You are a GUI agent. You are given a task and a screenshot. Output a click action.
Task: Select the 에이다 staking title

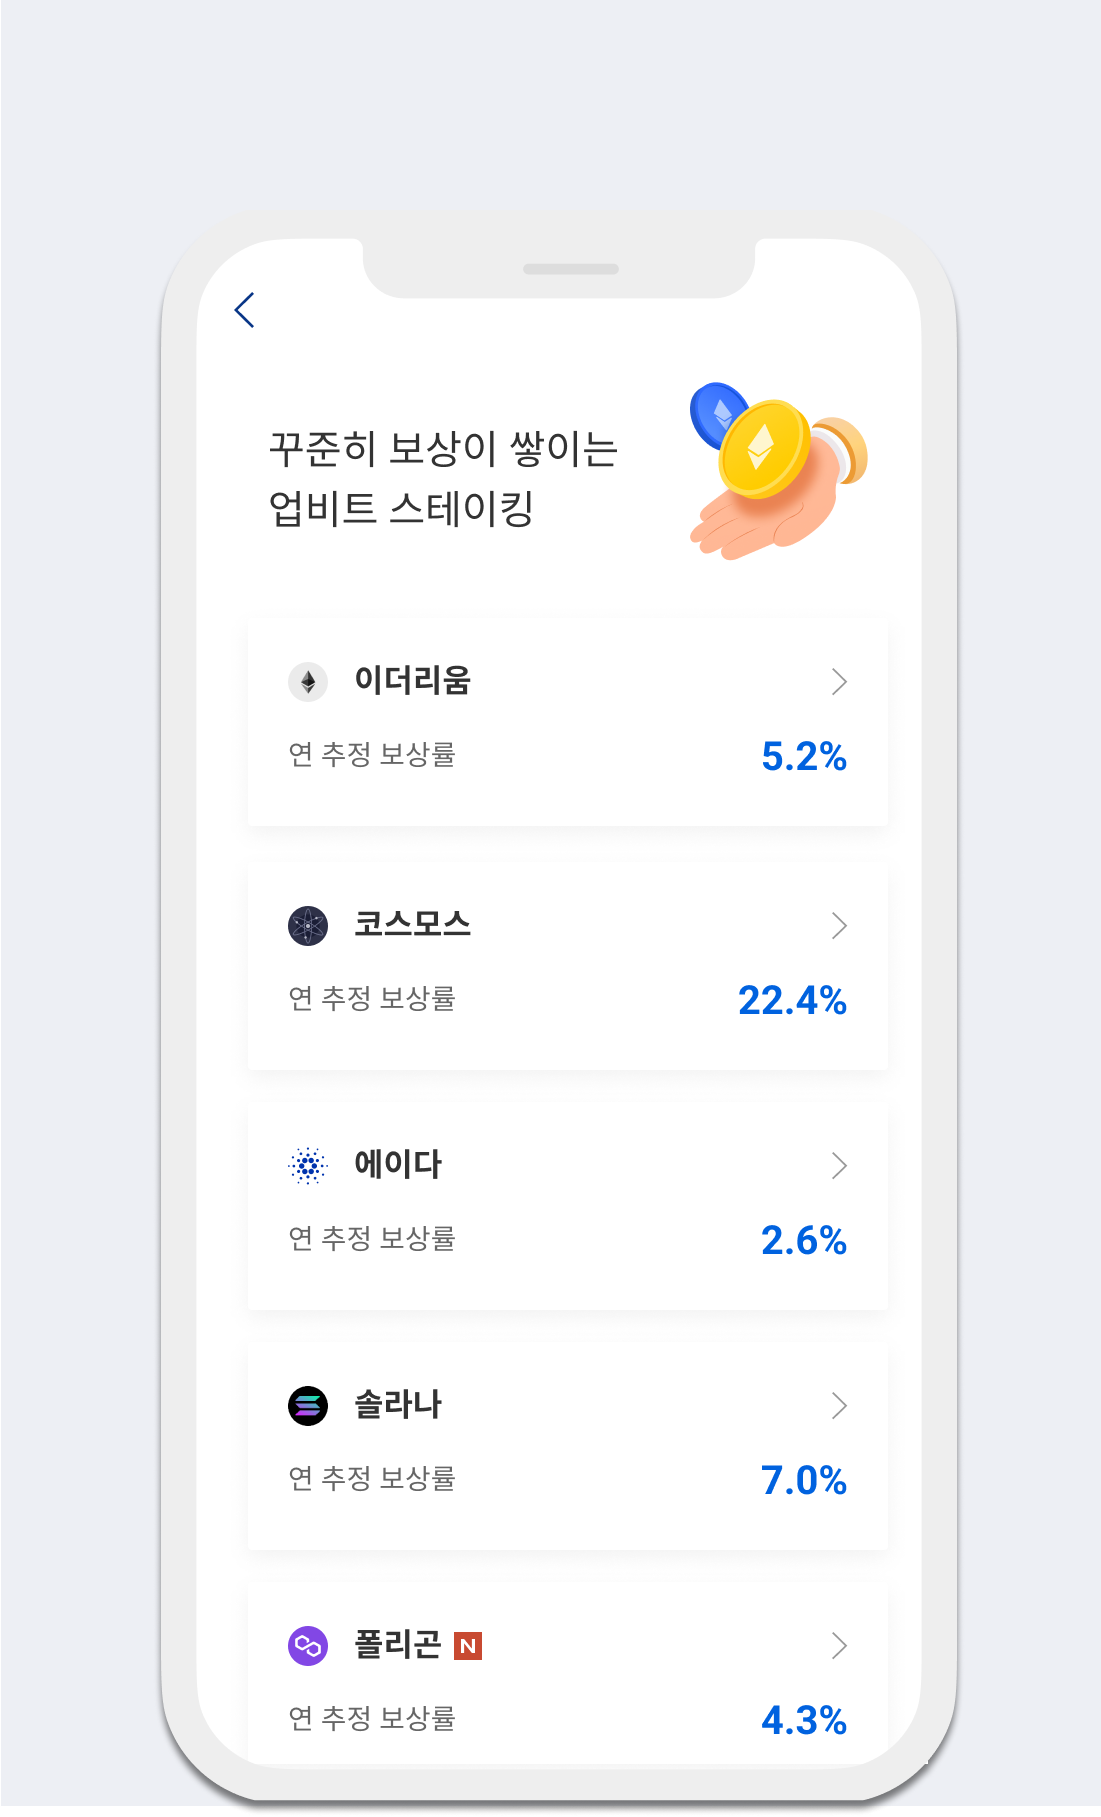(398, 1164)
